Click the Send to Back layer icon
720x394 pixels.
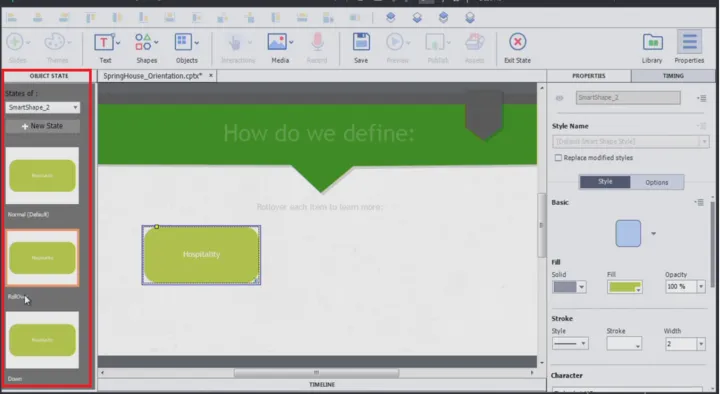click(470, 17)
